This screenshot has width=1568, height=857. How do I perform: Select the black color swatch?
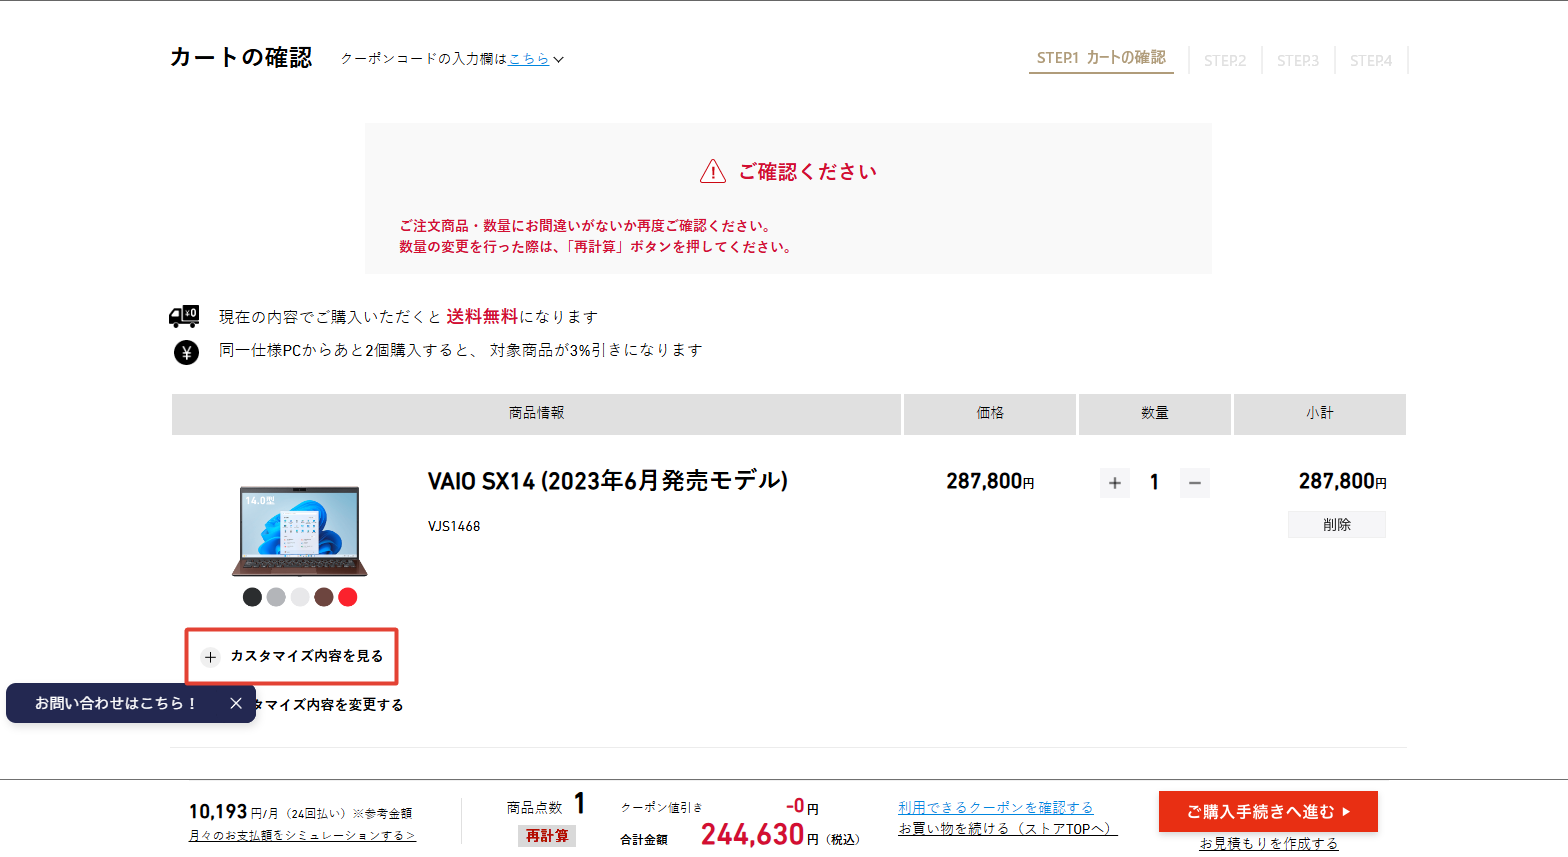[x=252, y=597]
